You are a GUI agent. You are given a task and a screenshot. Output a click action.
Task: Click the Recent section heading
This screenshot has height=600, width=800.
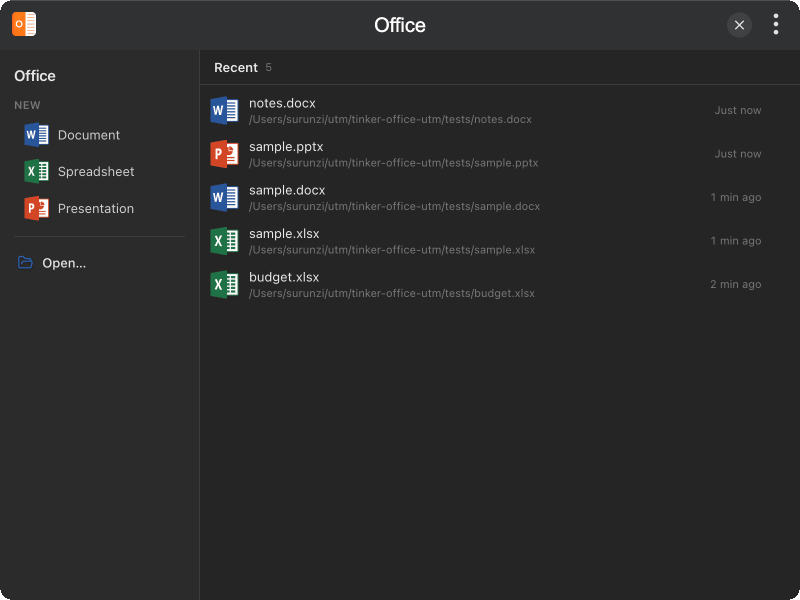coord(236,67)
